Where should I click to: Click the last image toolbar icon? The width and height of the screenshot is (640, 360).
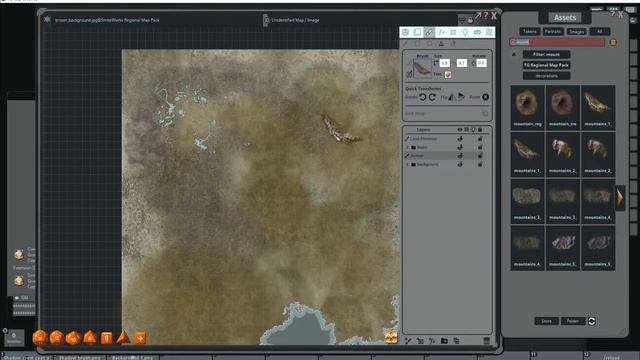[489, 32]
